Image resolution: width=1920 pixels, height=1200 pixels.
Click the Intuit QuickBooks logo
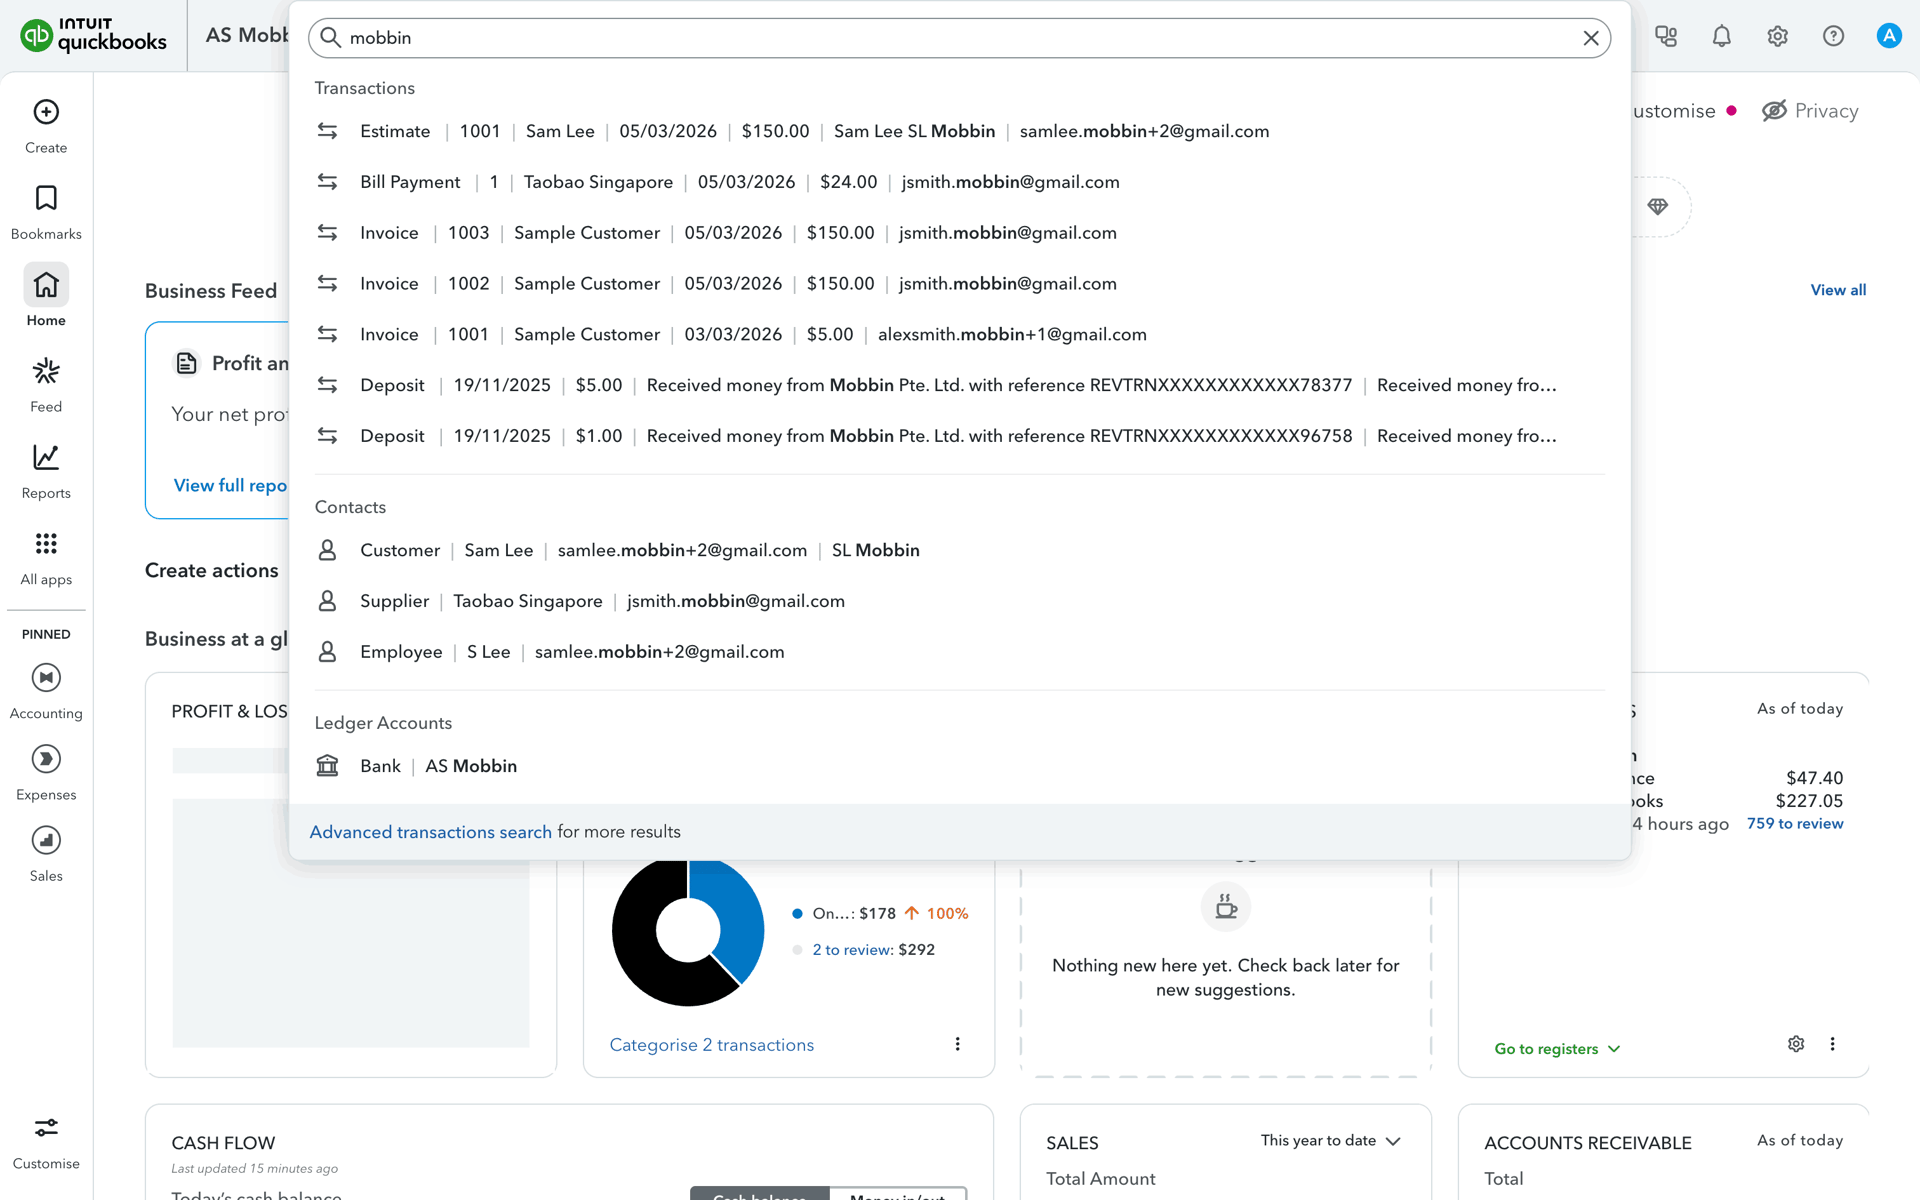pos(94,36)
